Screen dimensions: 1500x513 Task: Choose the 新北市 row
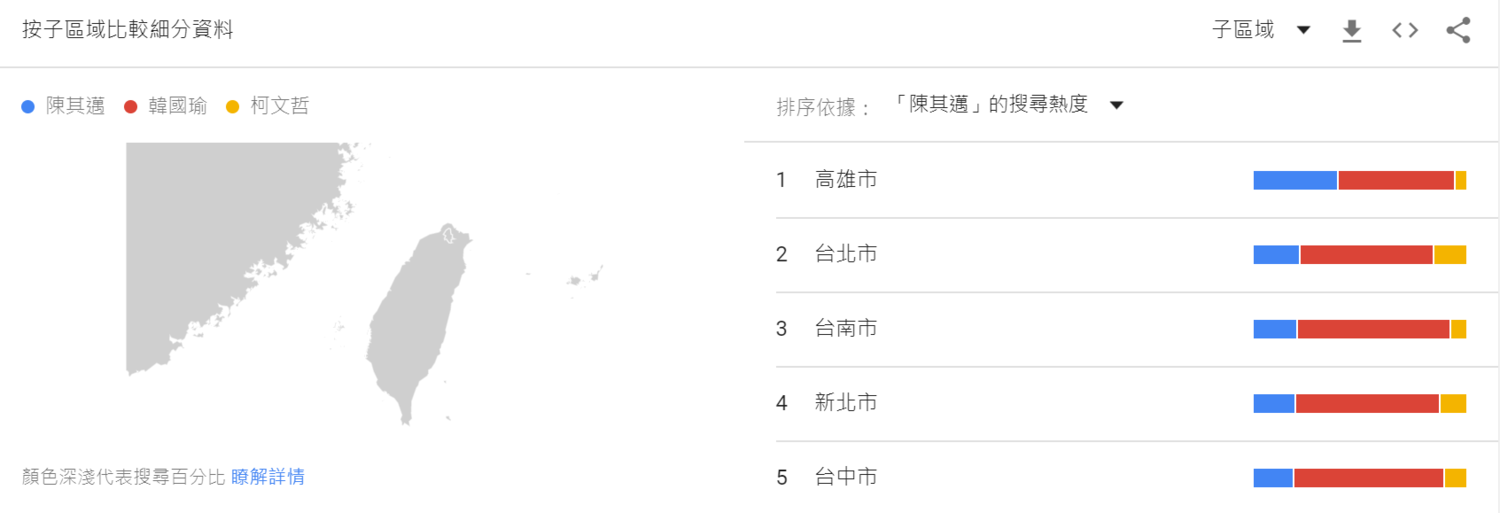coord(1121,404)
